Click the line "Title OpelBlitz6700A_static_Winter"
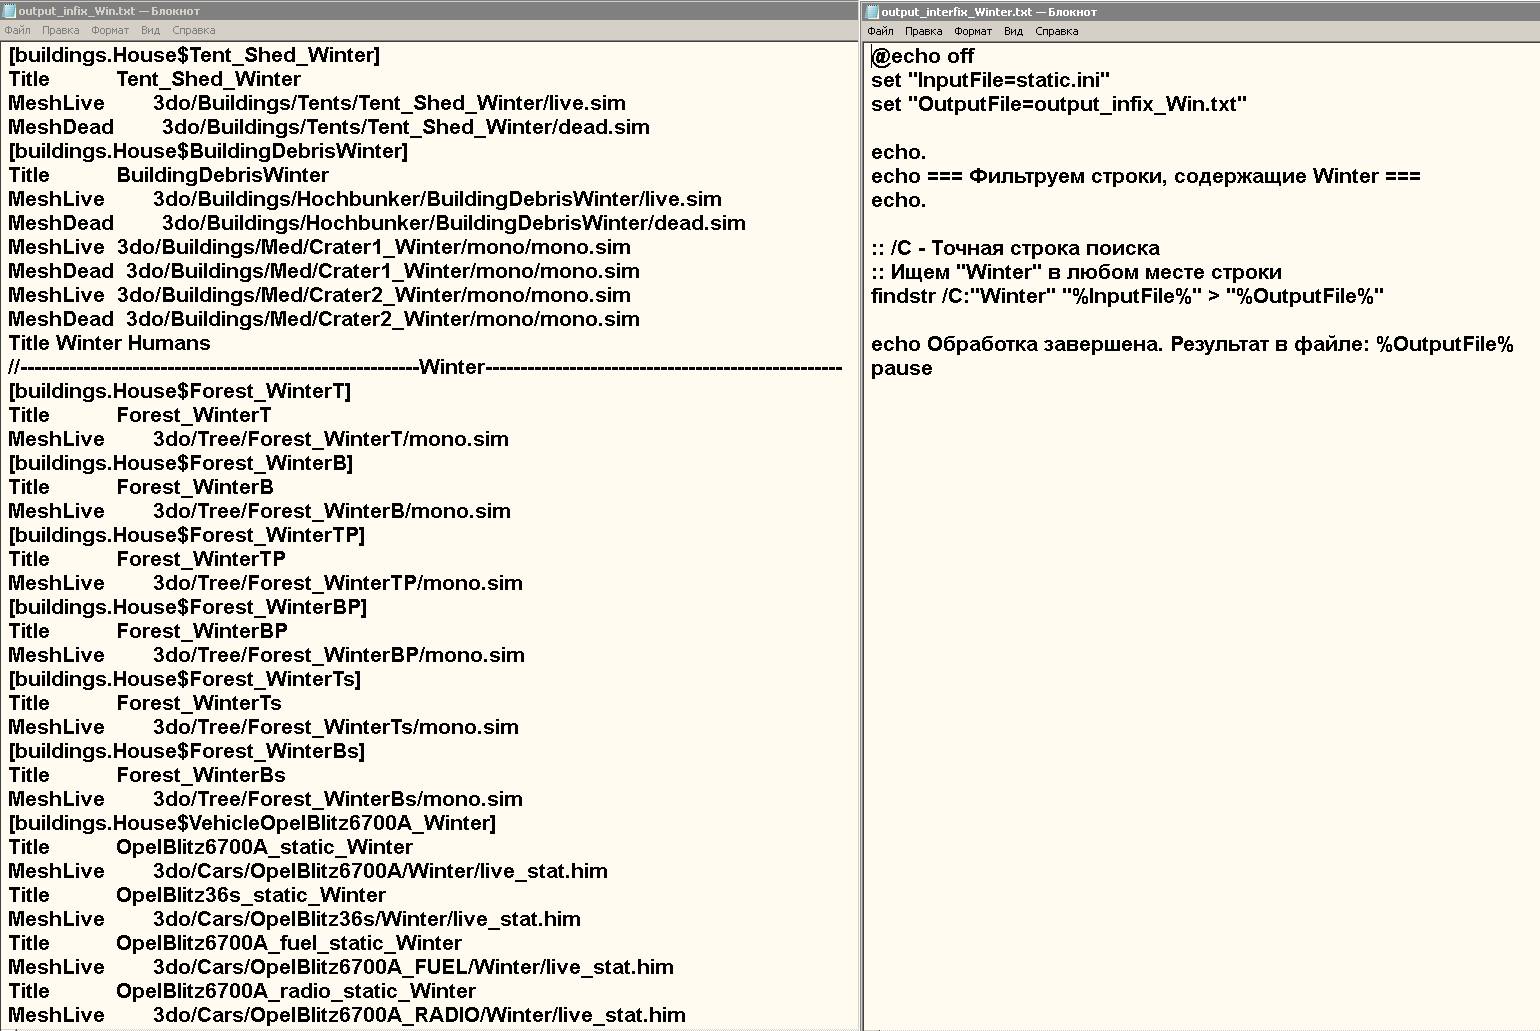Screen dimensions: 1540x1031 click(210, 847)
